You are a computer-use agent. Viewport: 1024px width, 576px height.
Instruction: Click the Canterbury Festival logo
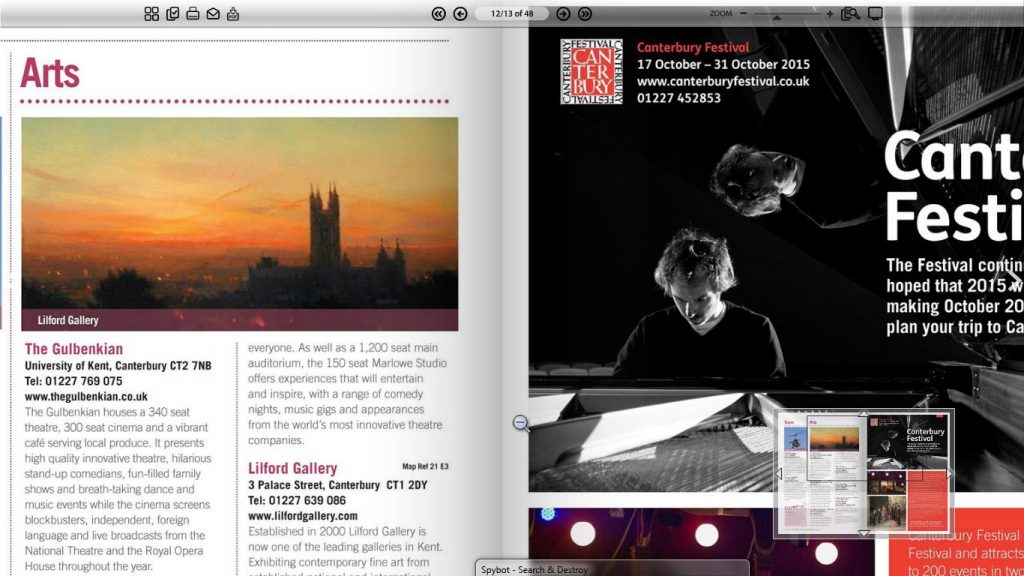(592, 71)
